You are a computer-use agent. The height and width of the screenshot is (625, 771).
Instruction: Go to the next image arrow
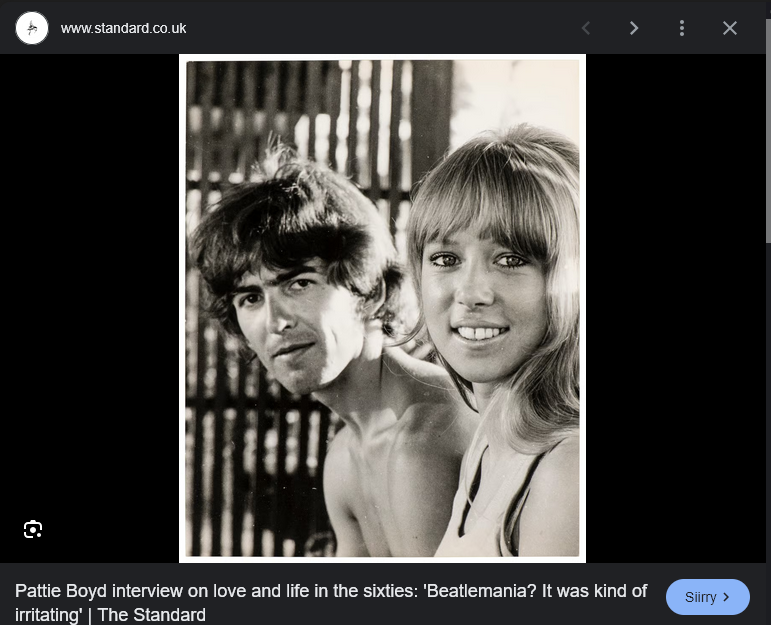tap(634, 28)
